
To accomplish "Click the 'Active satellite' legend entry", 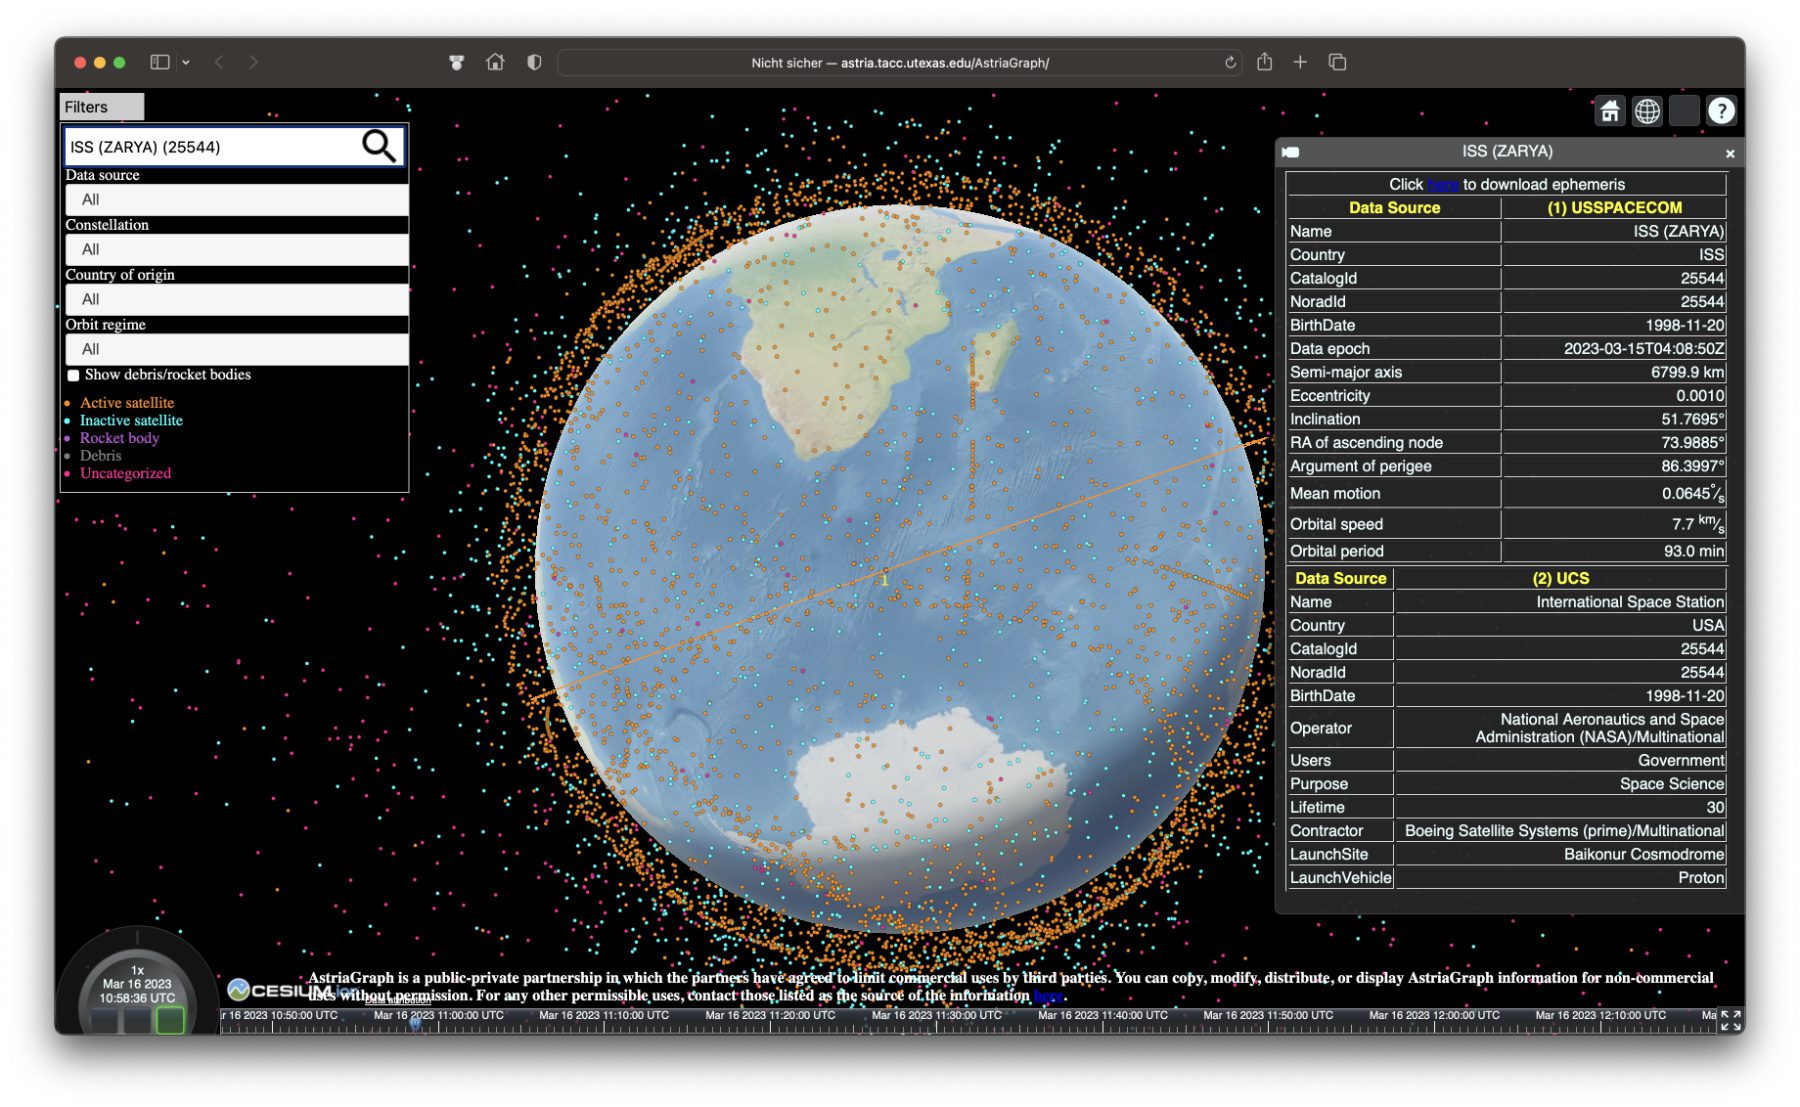I will point(127,403).
